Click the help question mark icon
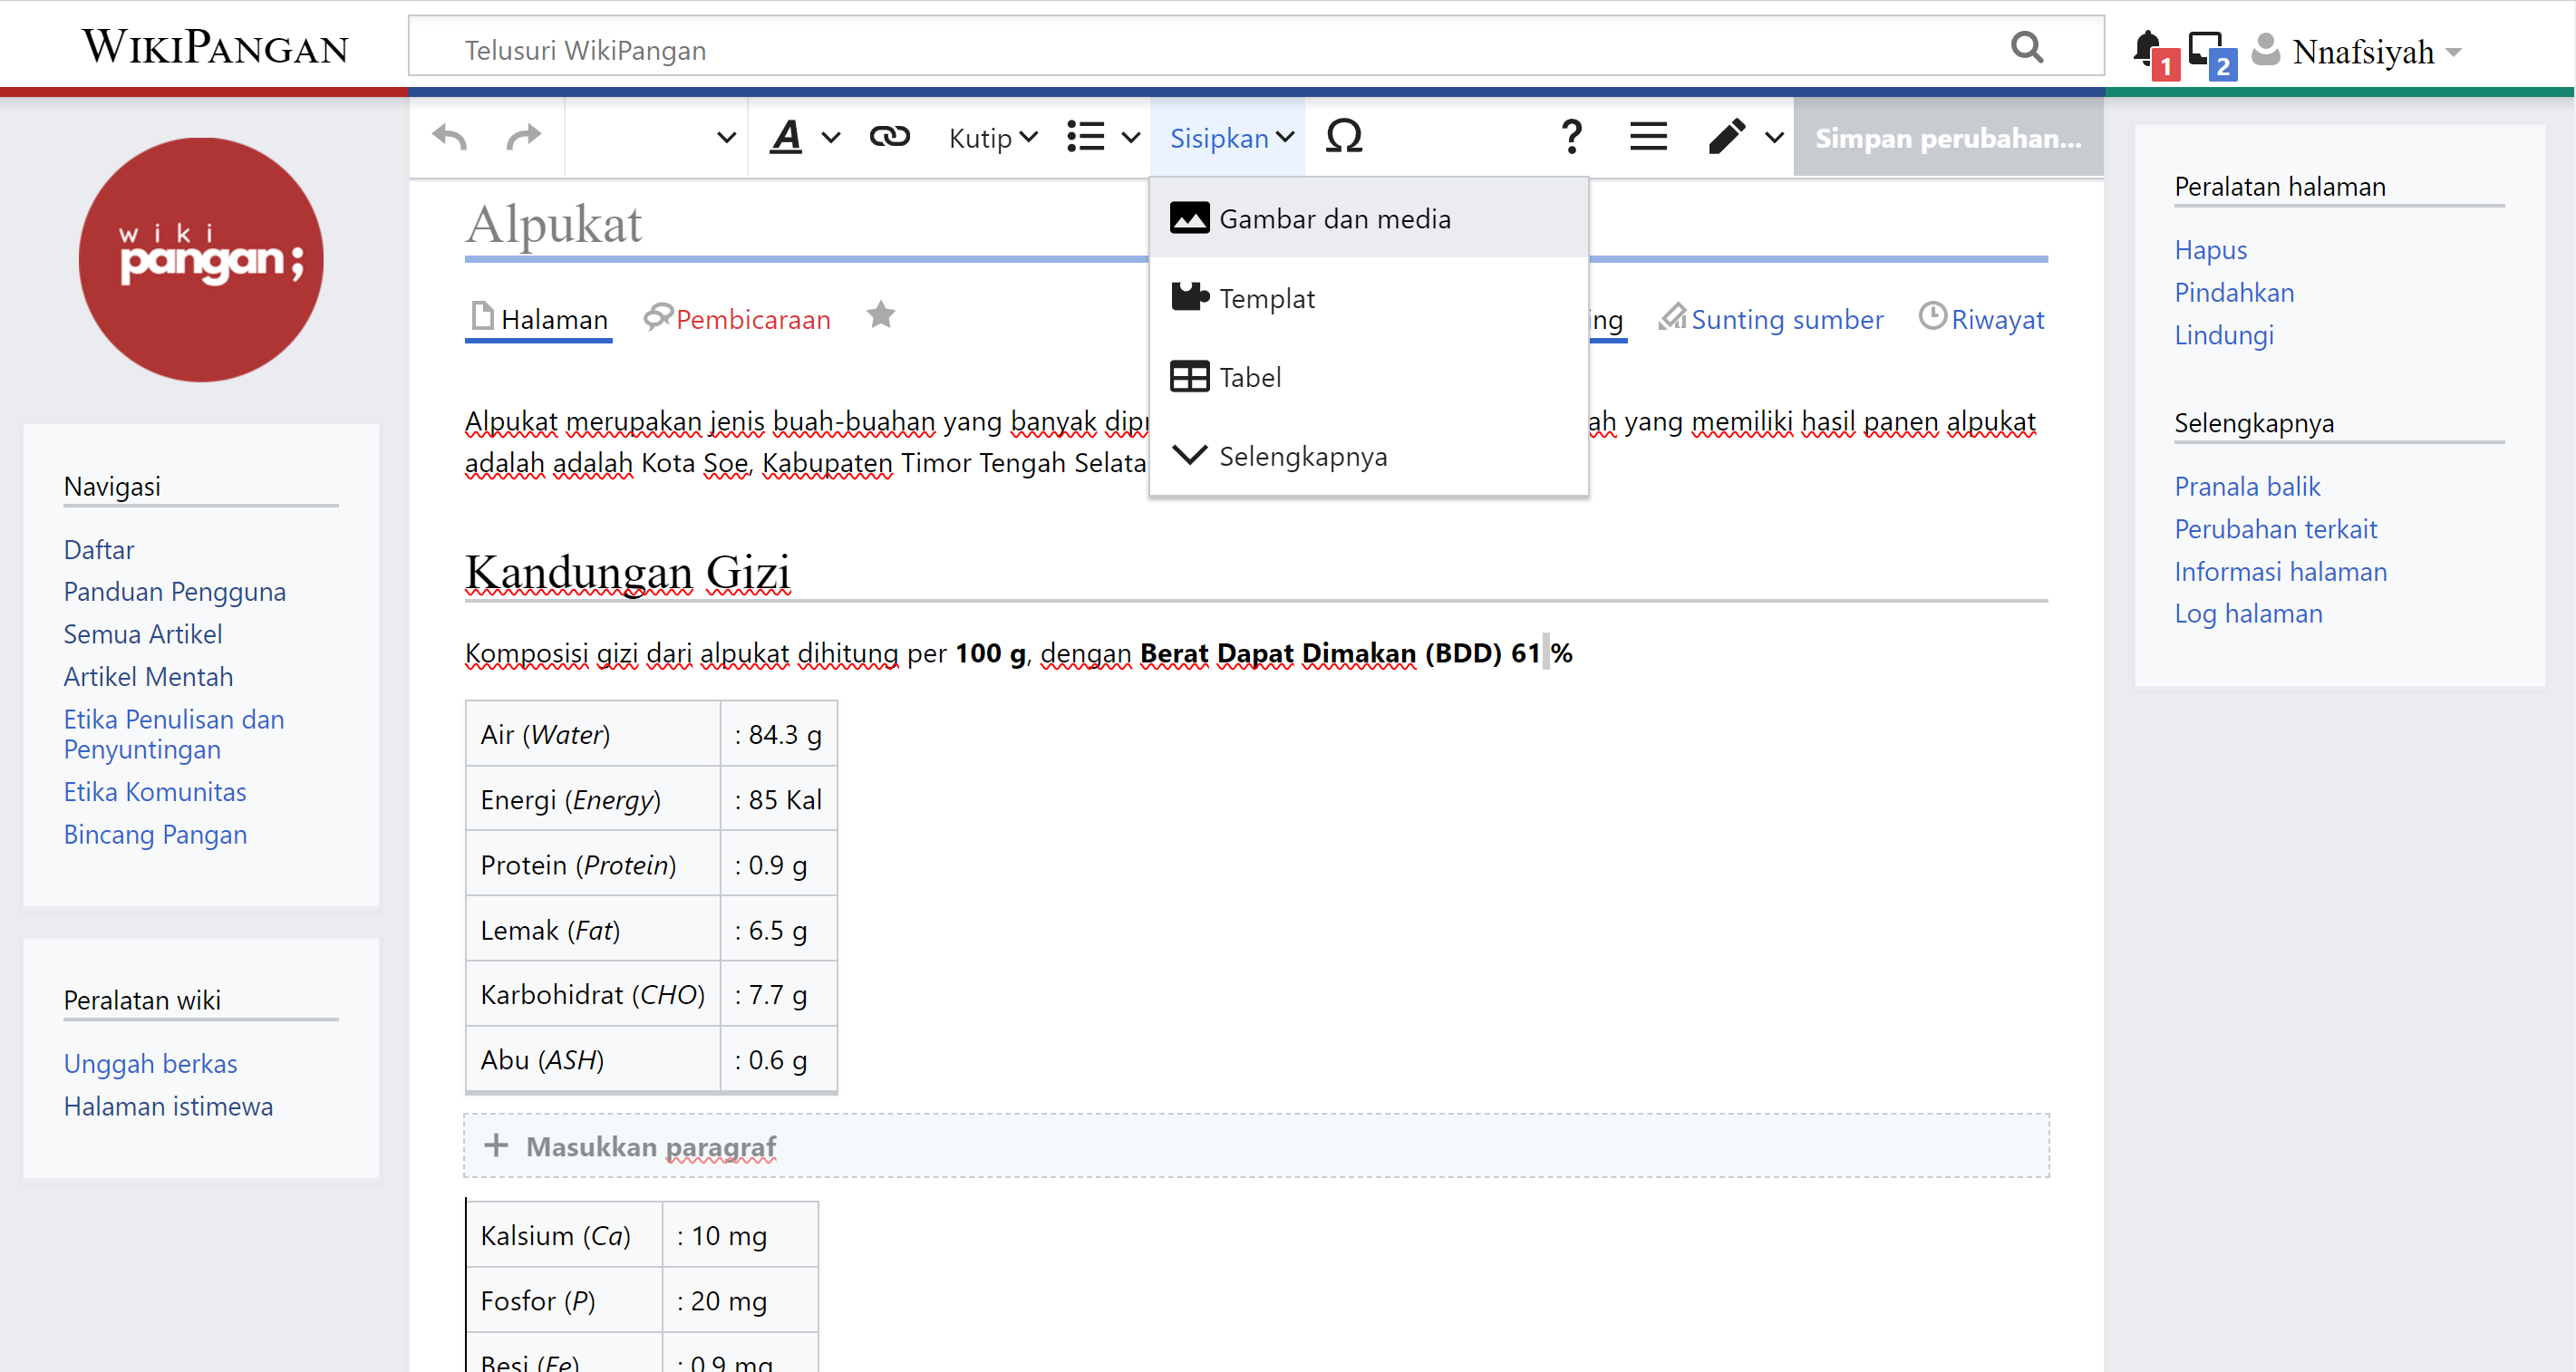This screenshot has height=1372, width=2576. 1571,137
